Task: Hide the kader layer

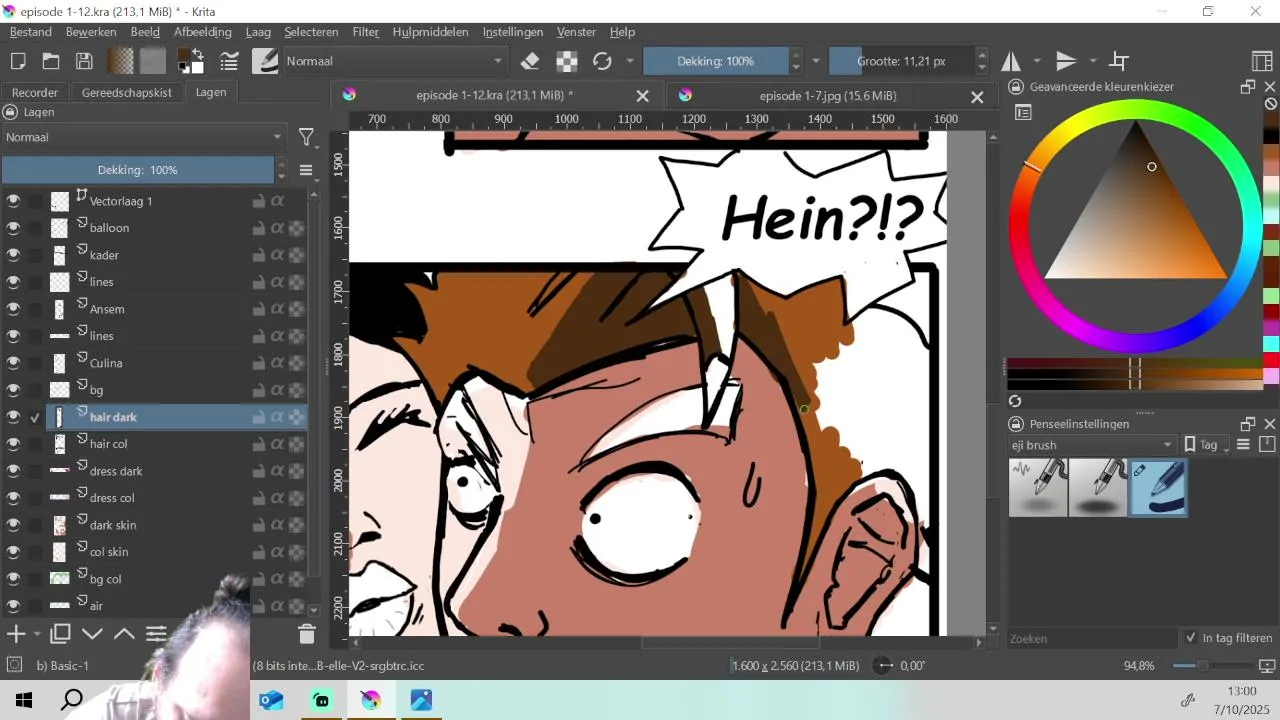Action: click(x=13, y=255)
